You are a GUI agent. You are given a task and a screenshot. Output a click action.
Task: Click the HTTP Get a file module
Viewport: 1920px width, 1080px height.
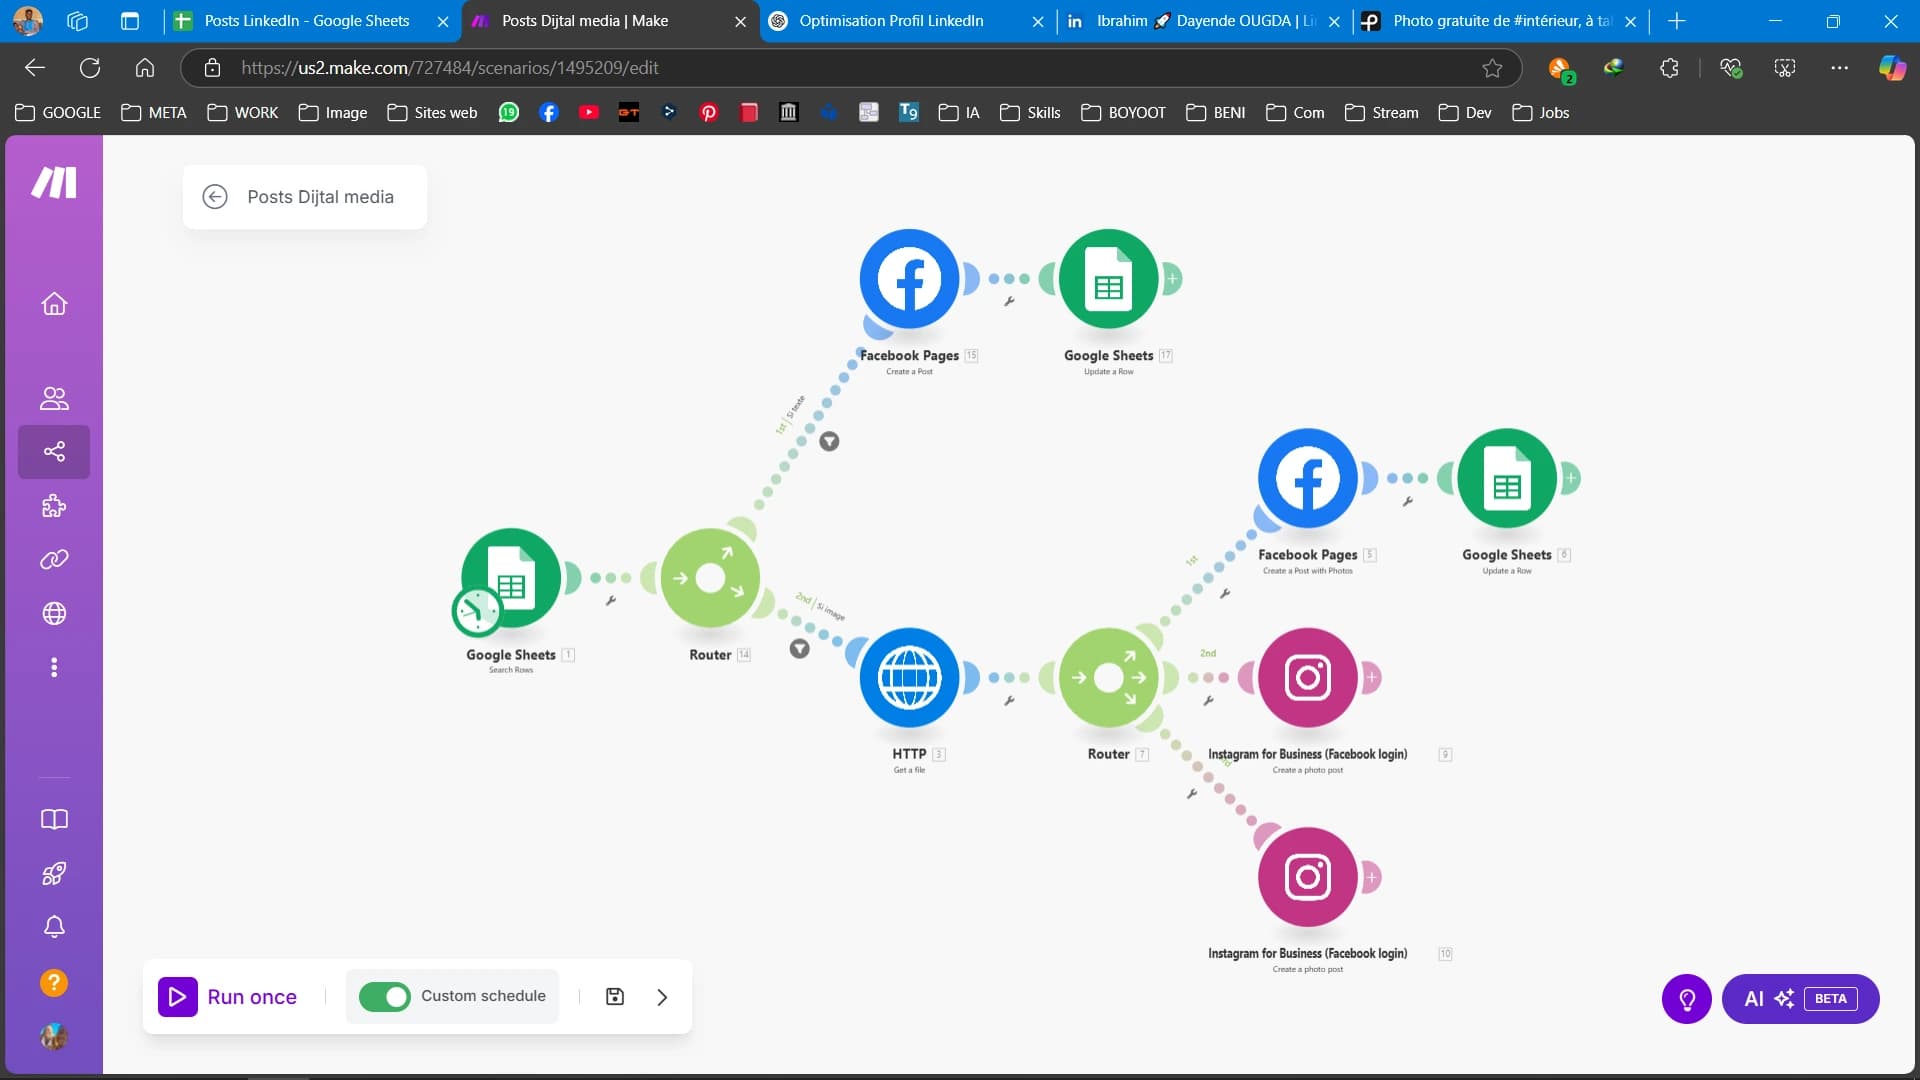(x=909, y=678)
